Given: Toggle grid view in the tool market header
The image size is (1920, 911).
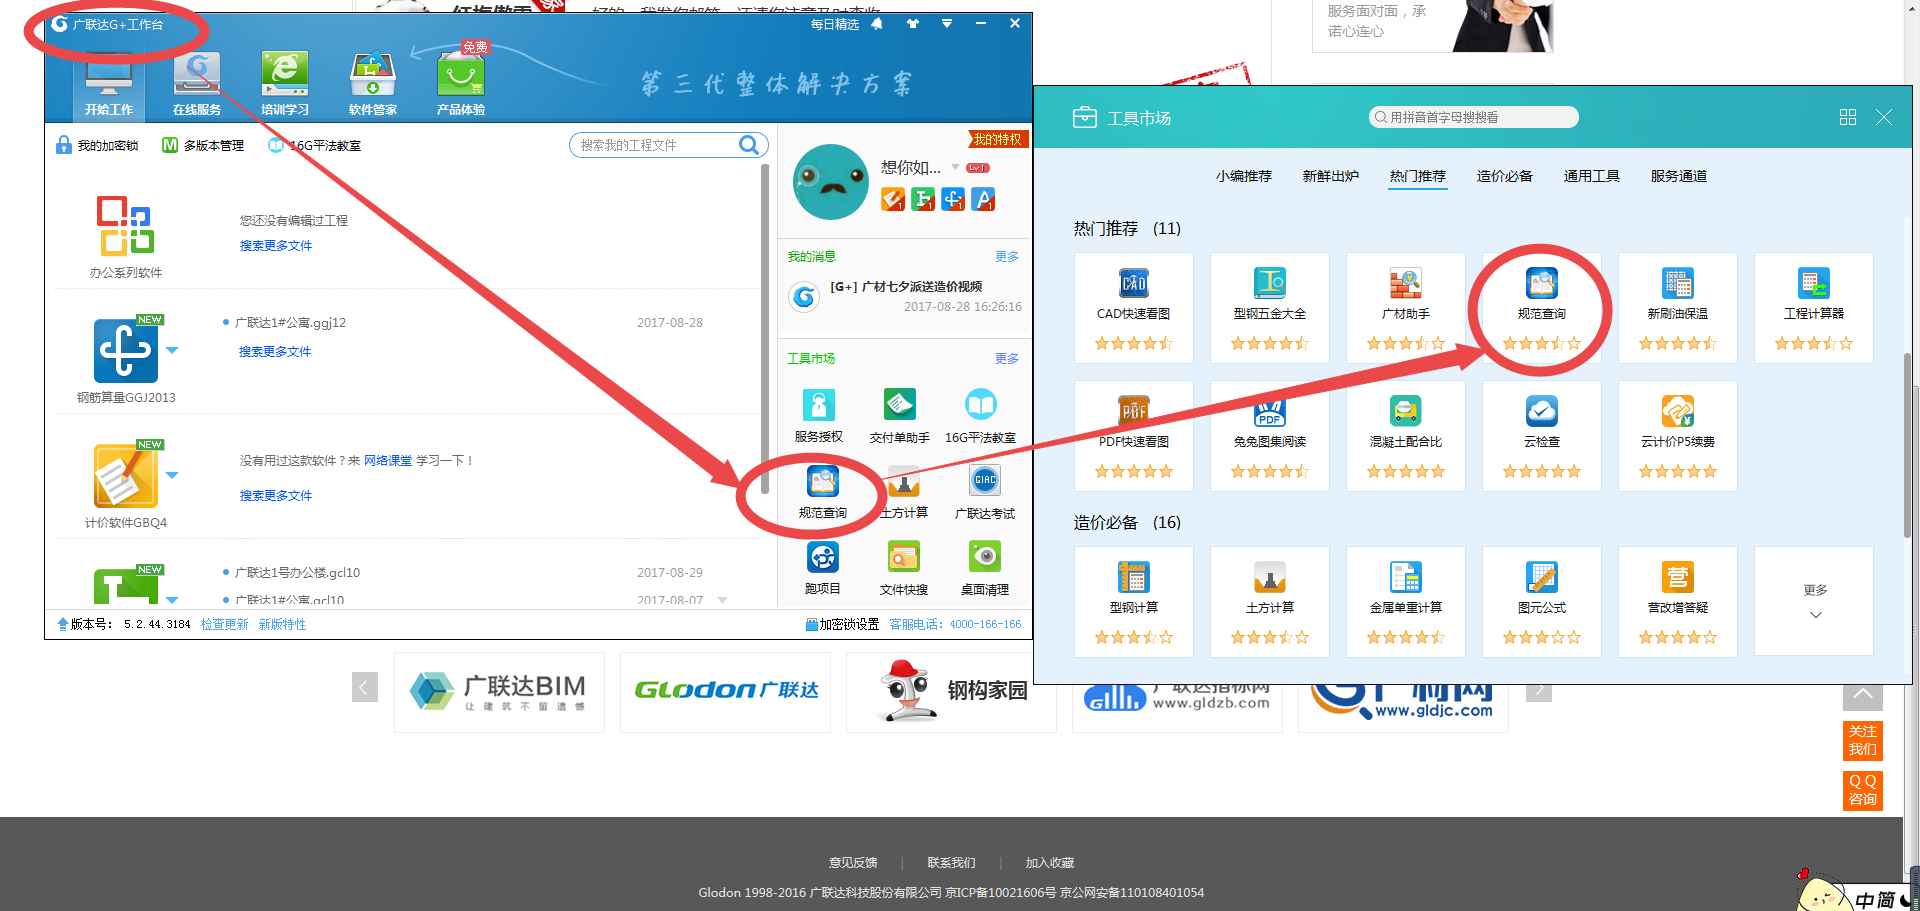Looking at the screenshot, I should click(1848, 117).
